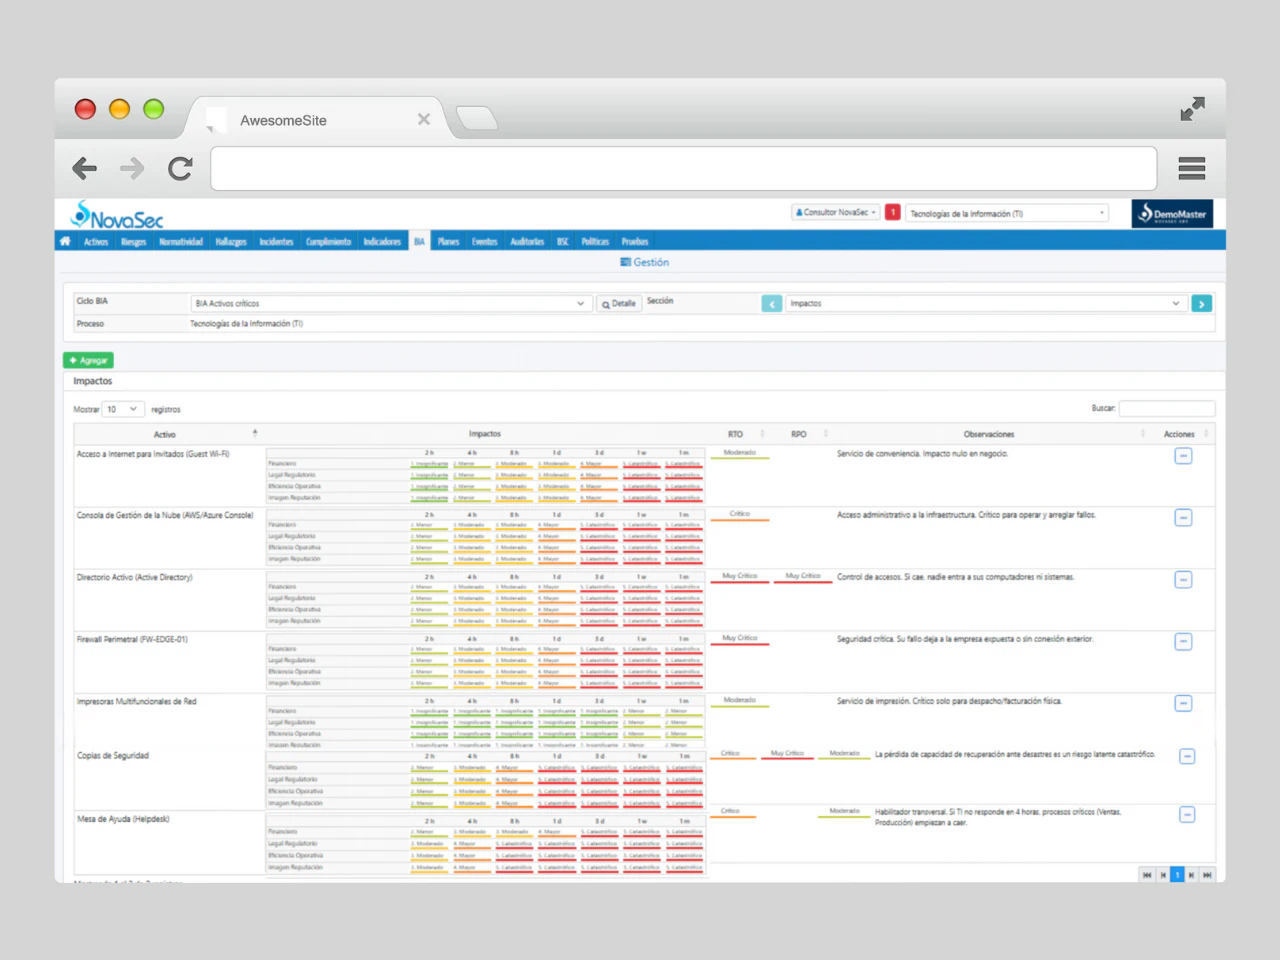This screenshot has height=960, width=1280.
Task: Click the Detalle button
Action: click(618, 303)
